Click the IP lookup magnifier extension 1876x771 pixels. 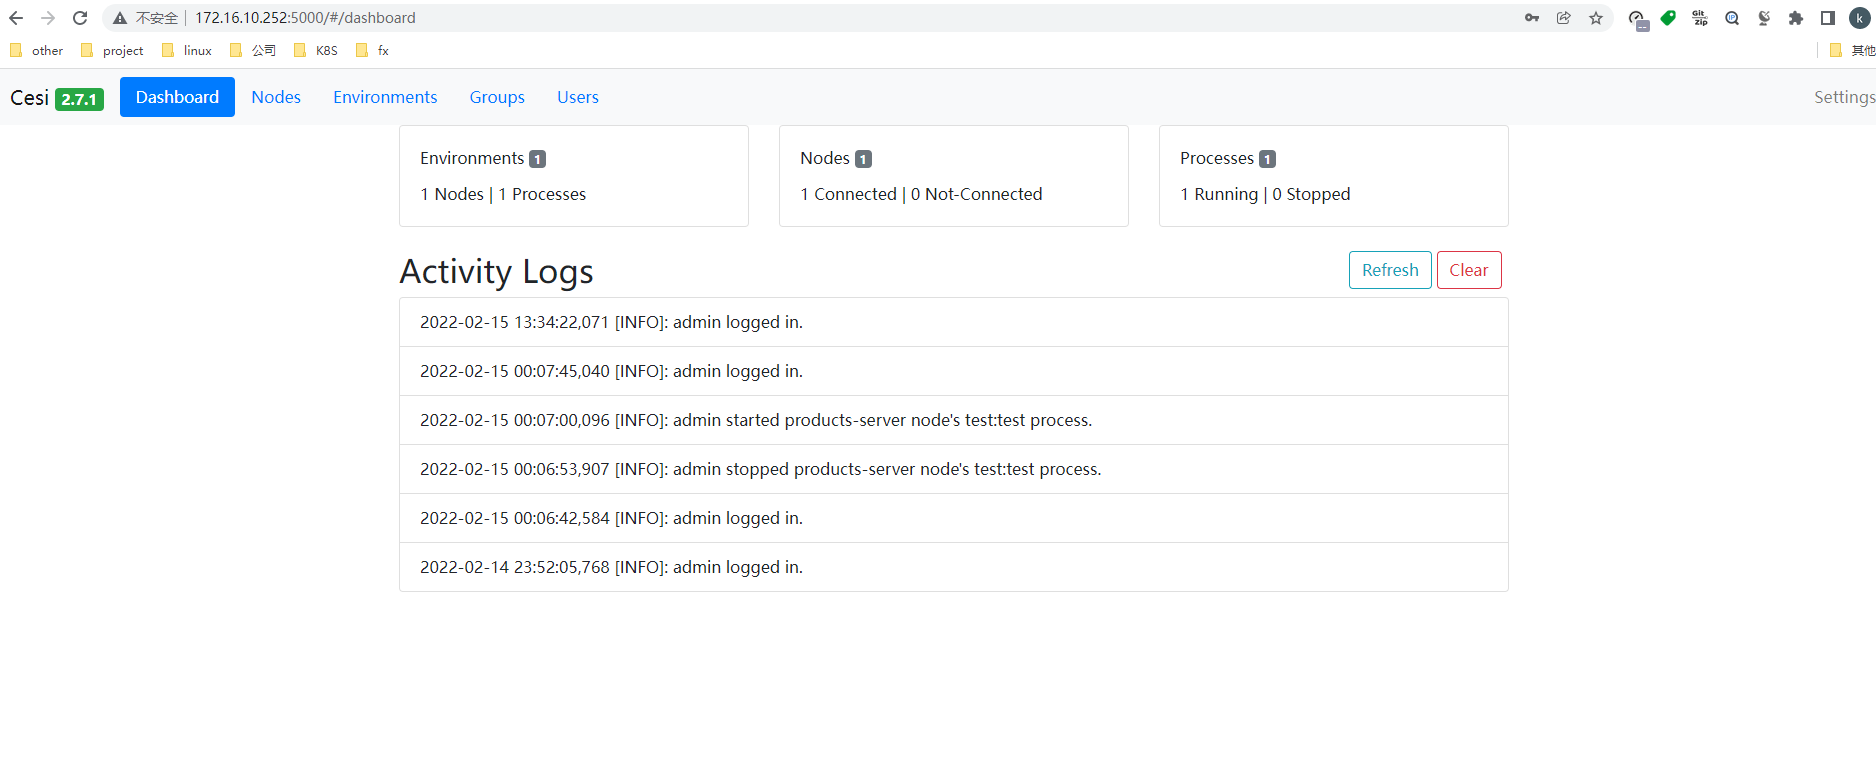point(1732,18)
